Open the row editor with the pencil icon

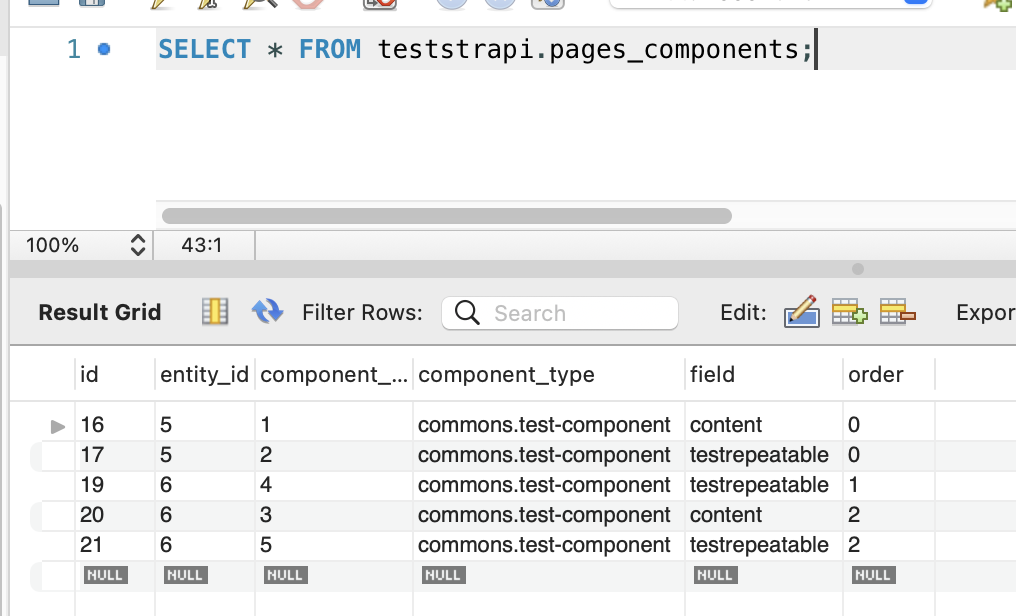click(802, 311)
